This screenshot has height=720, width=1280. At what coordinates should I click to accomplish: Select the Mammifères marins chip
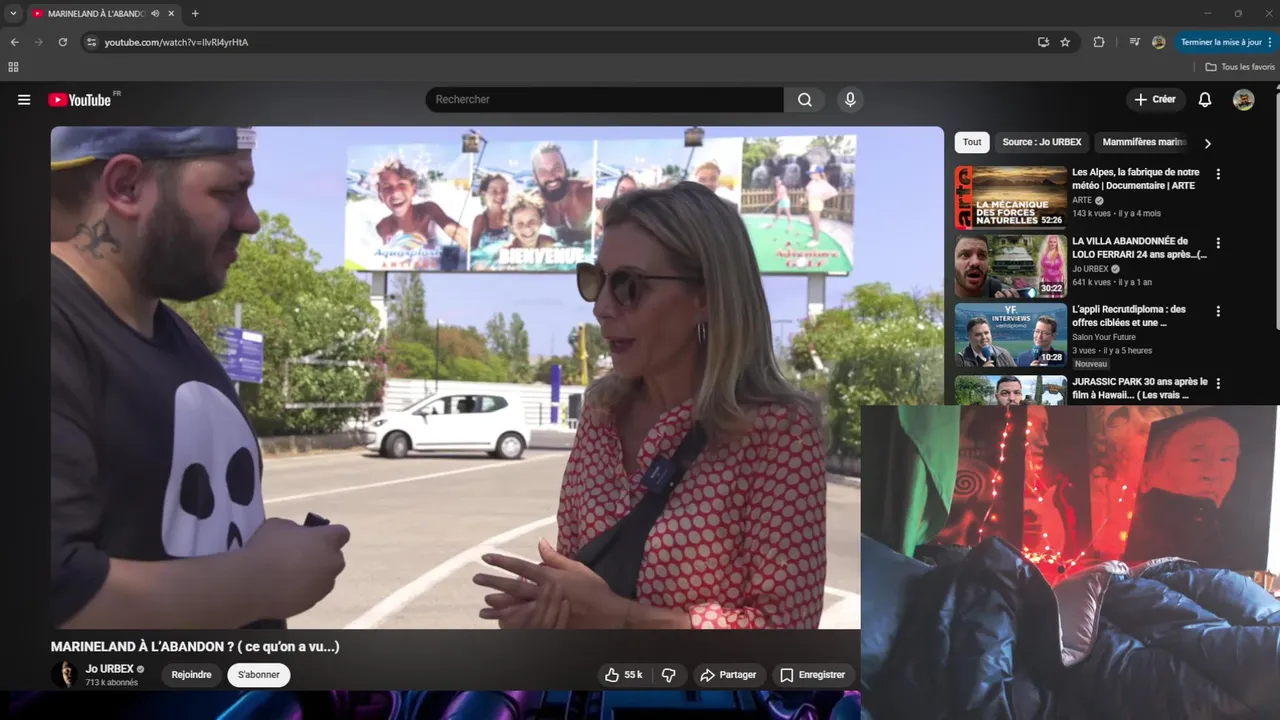1144,142
